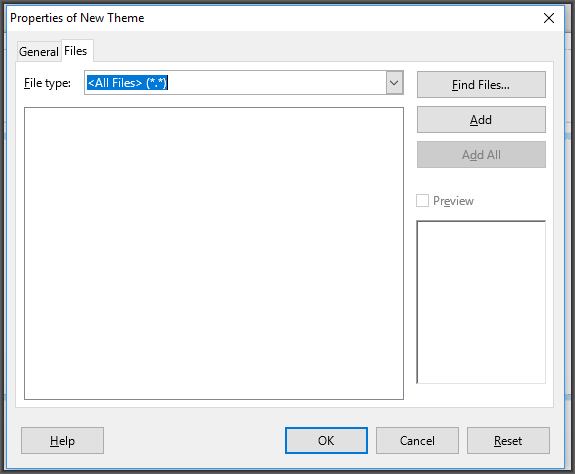This screenshot has width=575, height=474.
Task: Select the Files tab
Action: [x=76, y=51]
